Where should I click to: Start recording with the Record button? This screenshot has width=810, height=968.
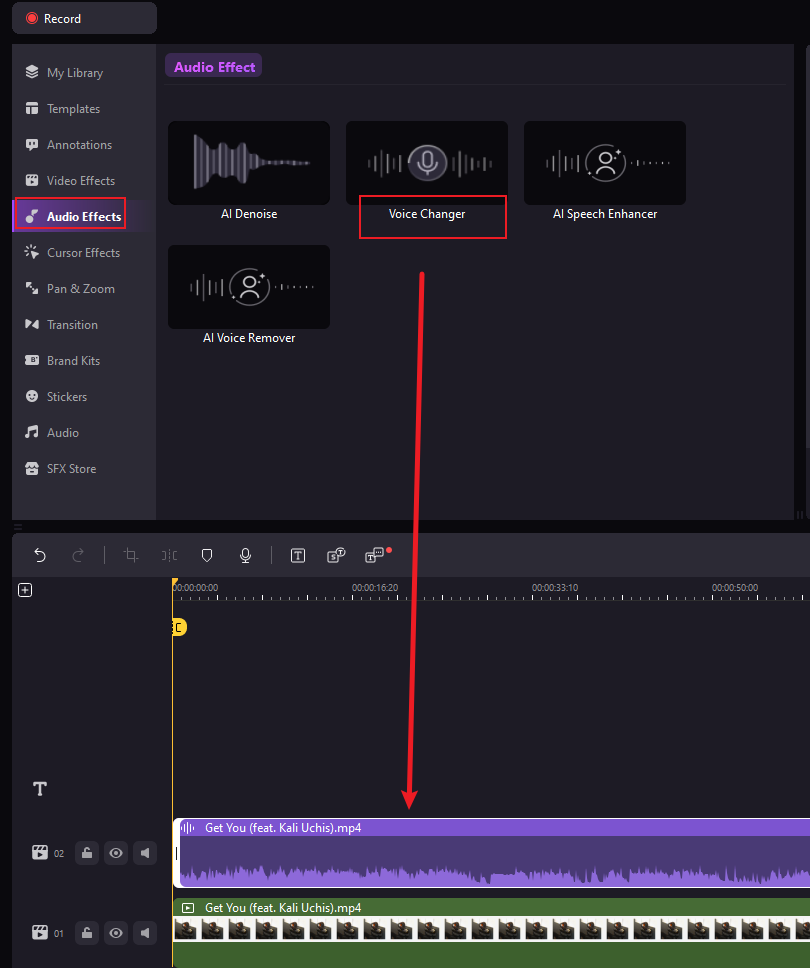[84, 19]
